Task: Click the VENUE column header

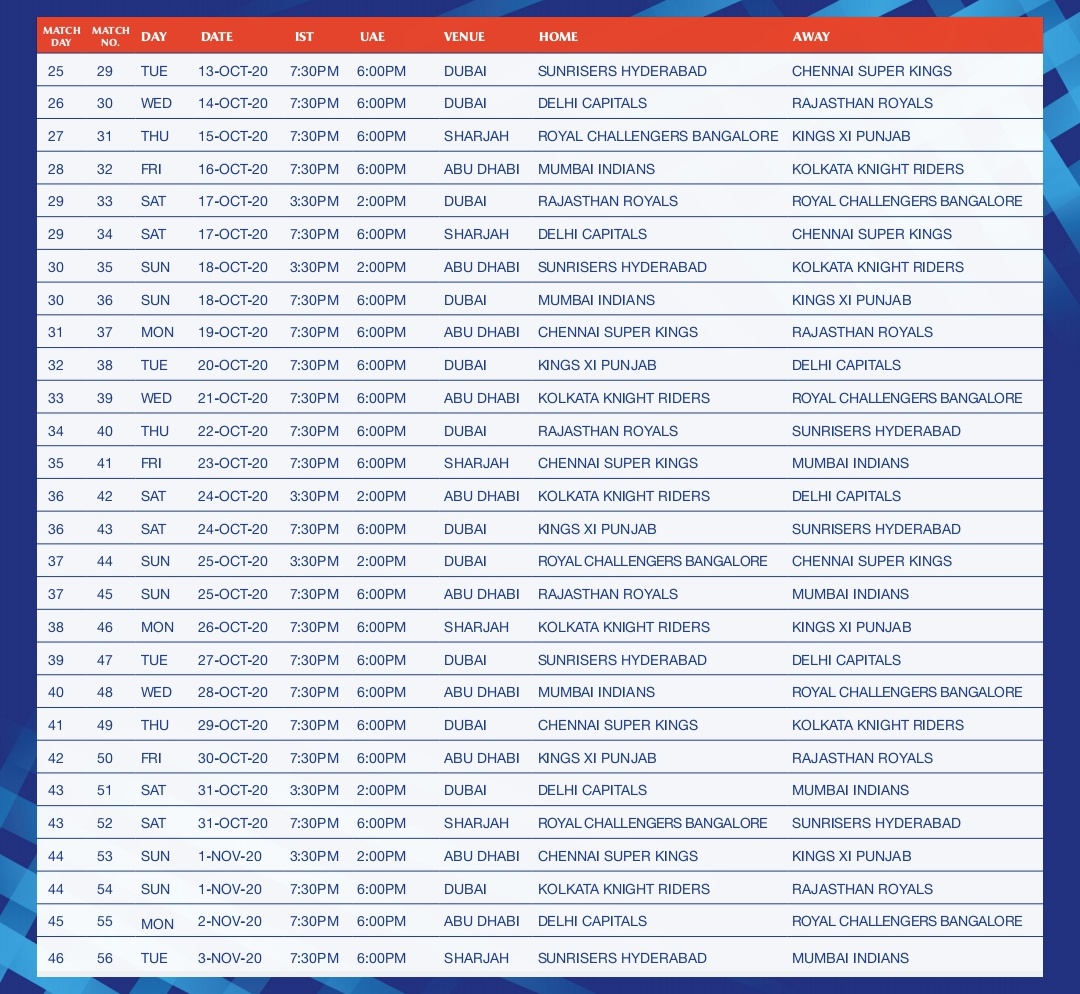Action: click(464, 37)
